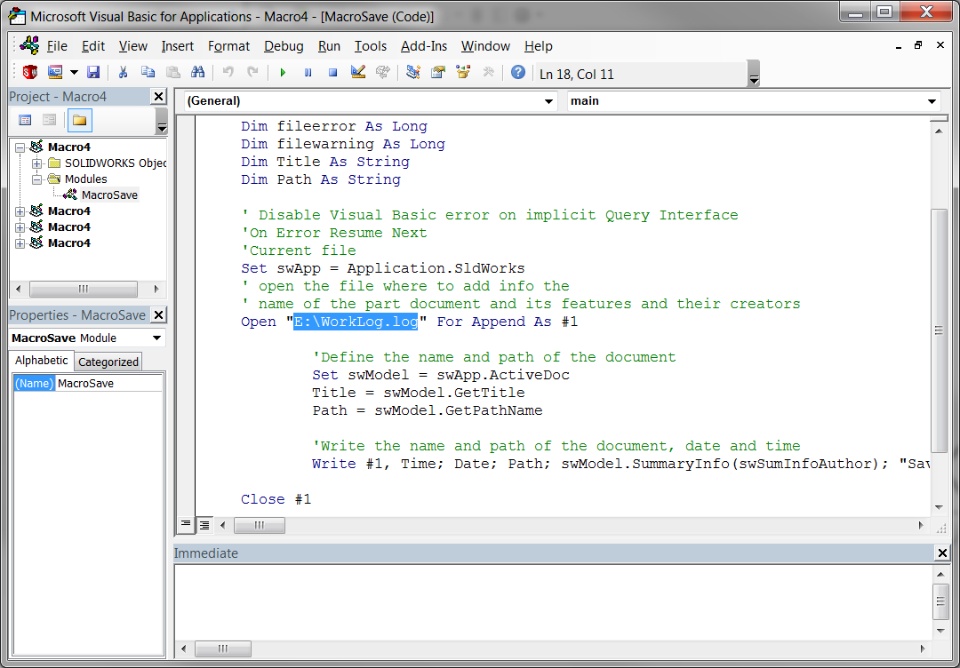Open the Insert object dropdown arrow
The height and width of the screenshot is (668, 960).
74,72
